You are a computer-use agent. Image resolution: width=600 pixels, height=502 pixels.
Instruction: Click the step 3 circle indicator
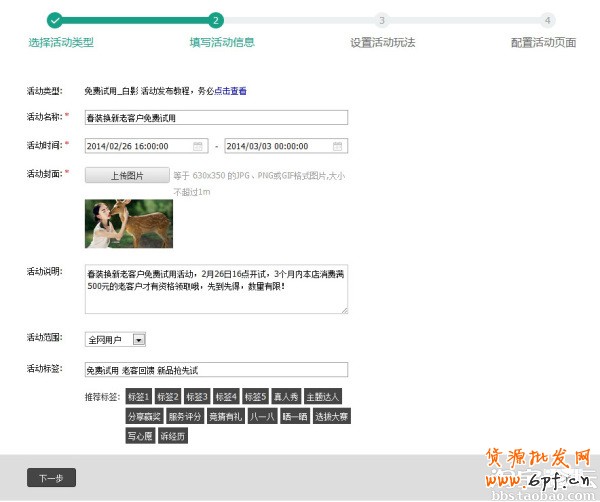coord(381,19)
